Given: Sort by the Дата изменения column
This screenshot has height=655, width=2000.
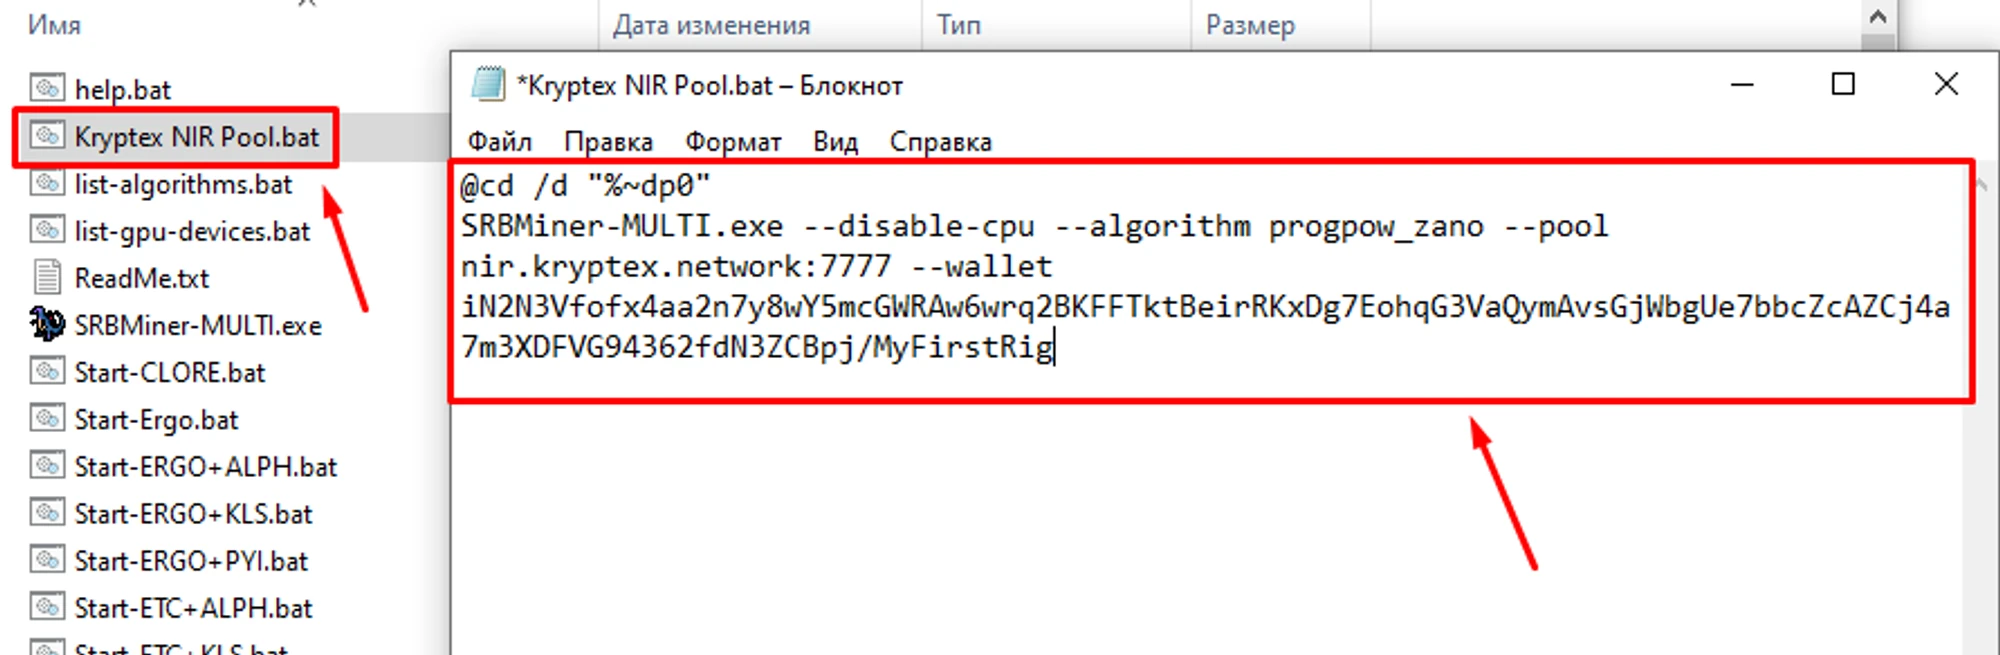Looking at the screenshot, I should 711,25.
